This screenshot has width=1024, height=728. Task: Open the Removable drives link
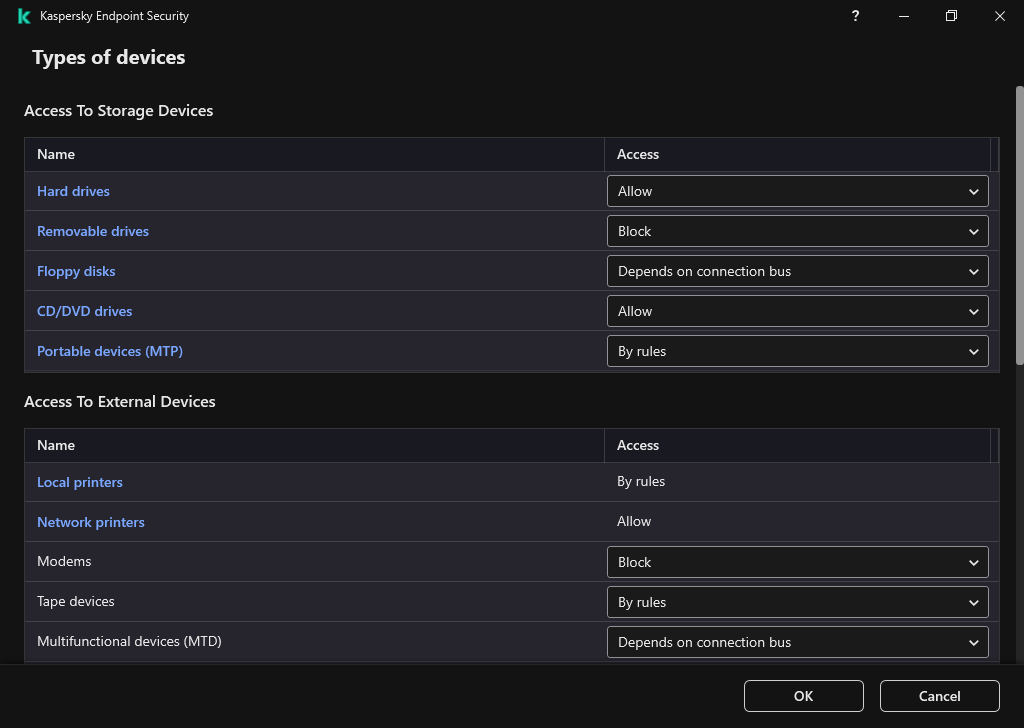tap(93, 231)
